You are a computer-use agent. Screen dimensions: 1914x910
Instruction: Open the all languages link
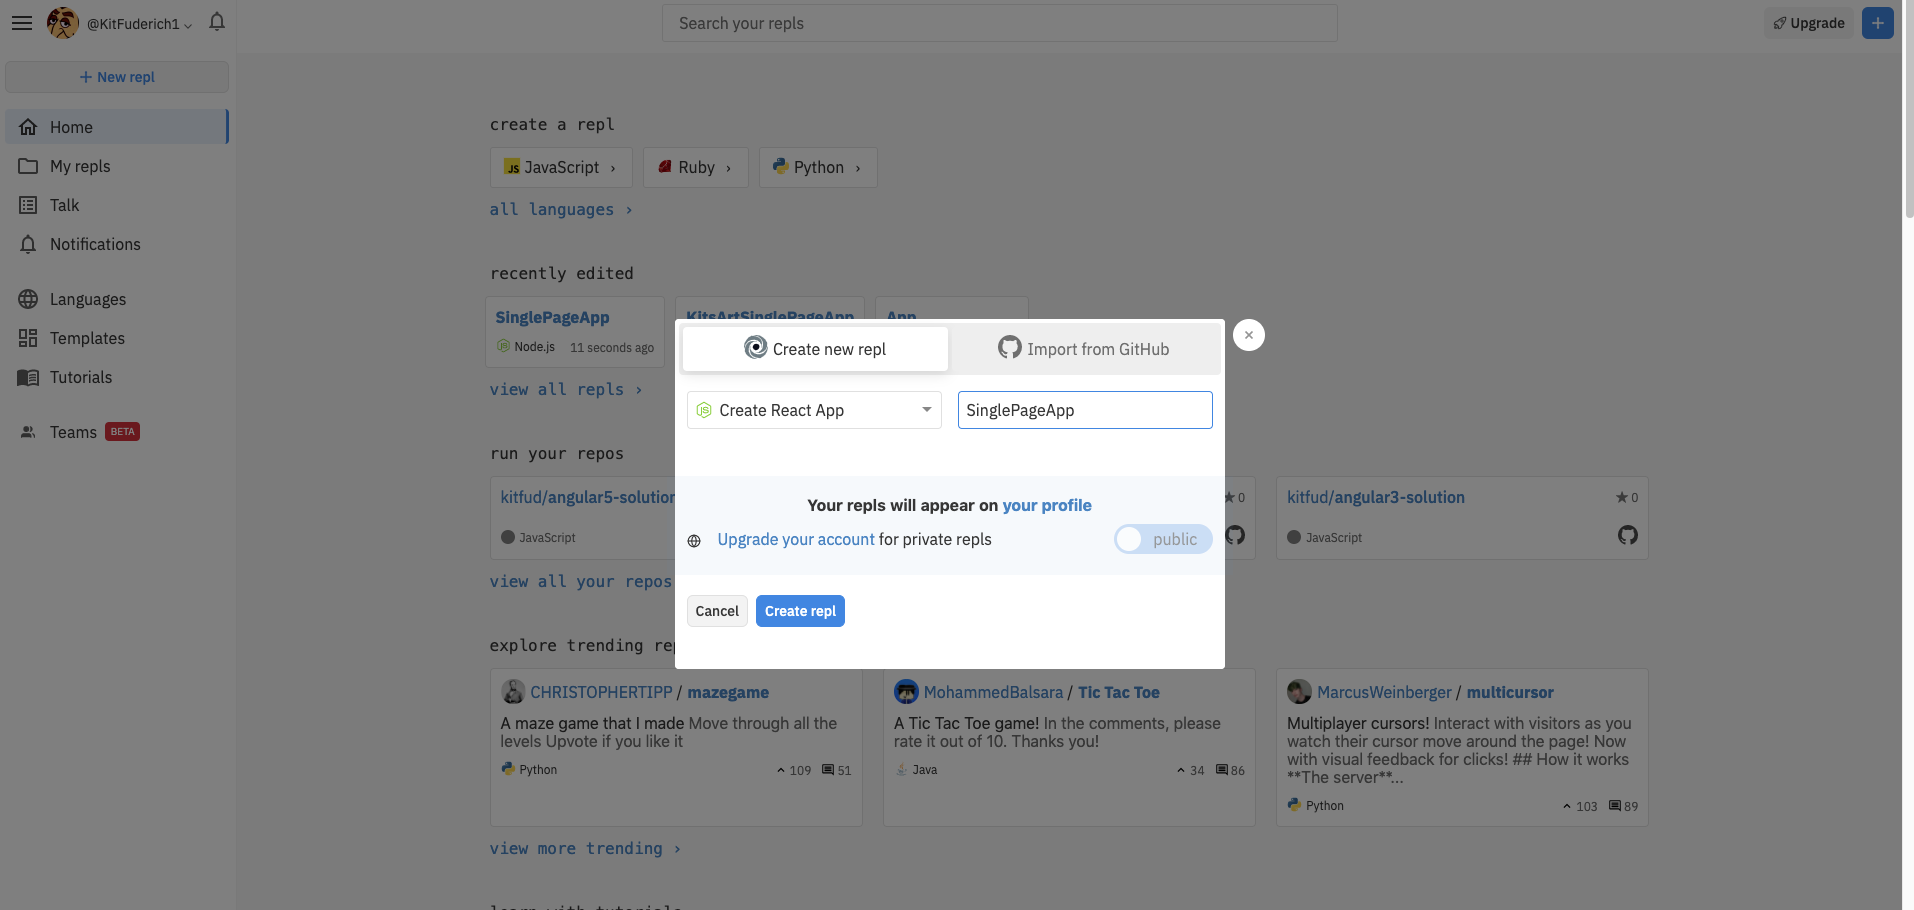coord(561,209)
